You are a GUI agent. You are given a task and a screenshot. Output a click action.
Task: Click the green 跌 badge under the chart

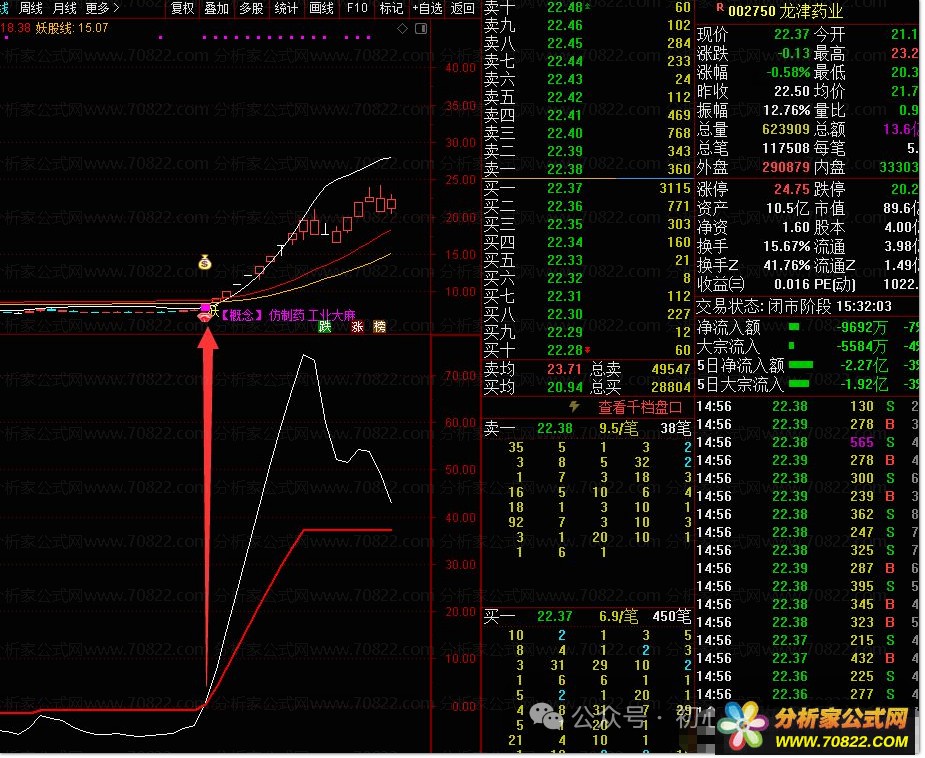pyautogui.click(x=325, y=326)
